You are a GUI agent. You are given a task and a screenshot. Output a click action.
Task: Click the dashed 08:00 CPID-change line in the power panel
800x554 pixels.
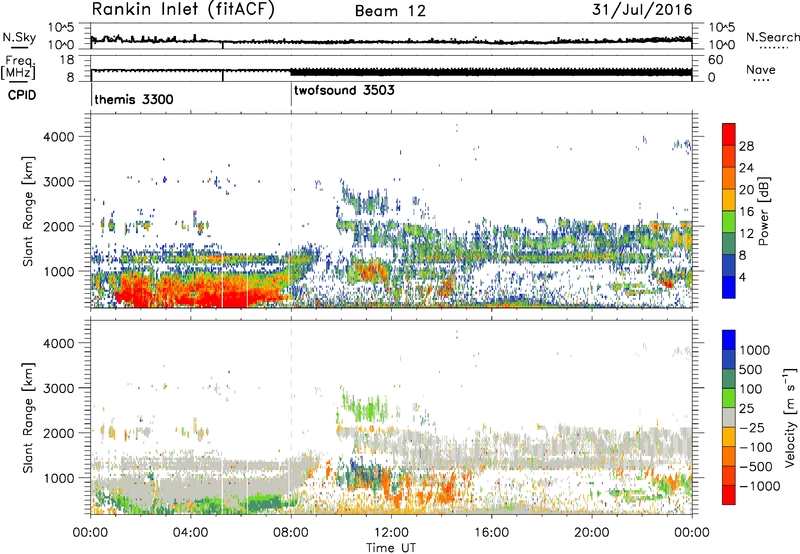(291, 211)
